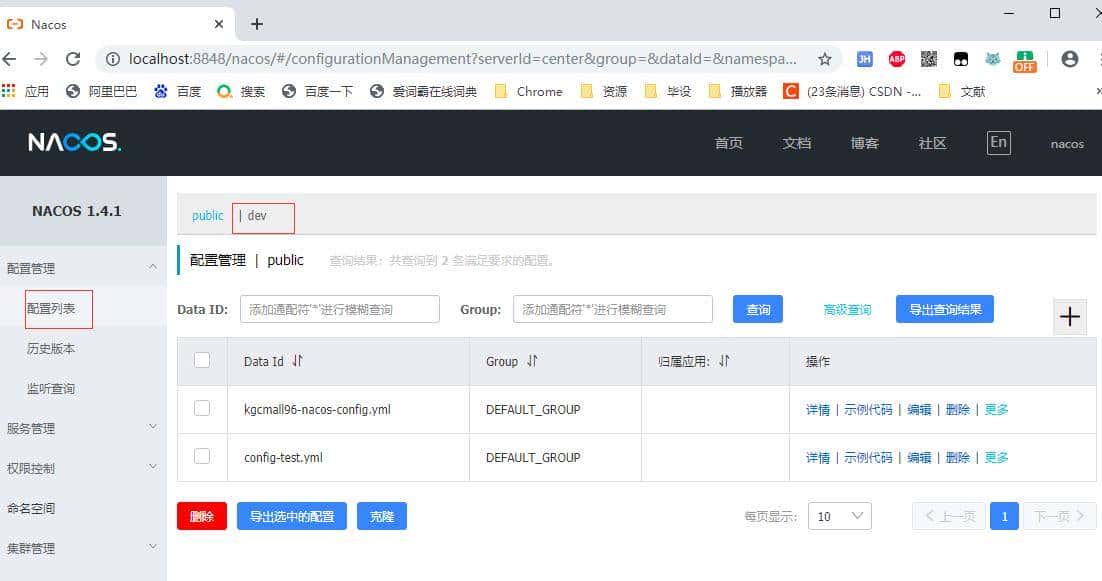Expand the 服务管理 sidebar section

pyautogui.click(x=152, y=426)
